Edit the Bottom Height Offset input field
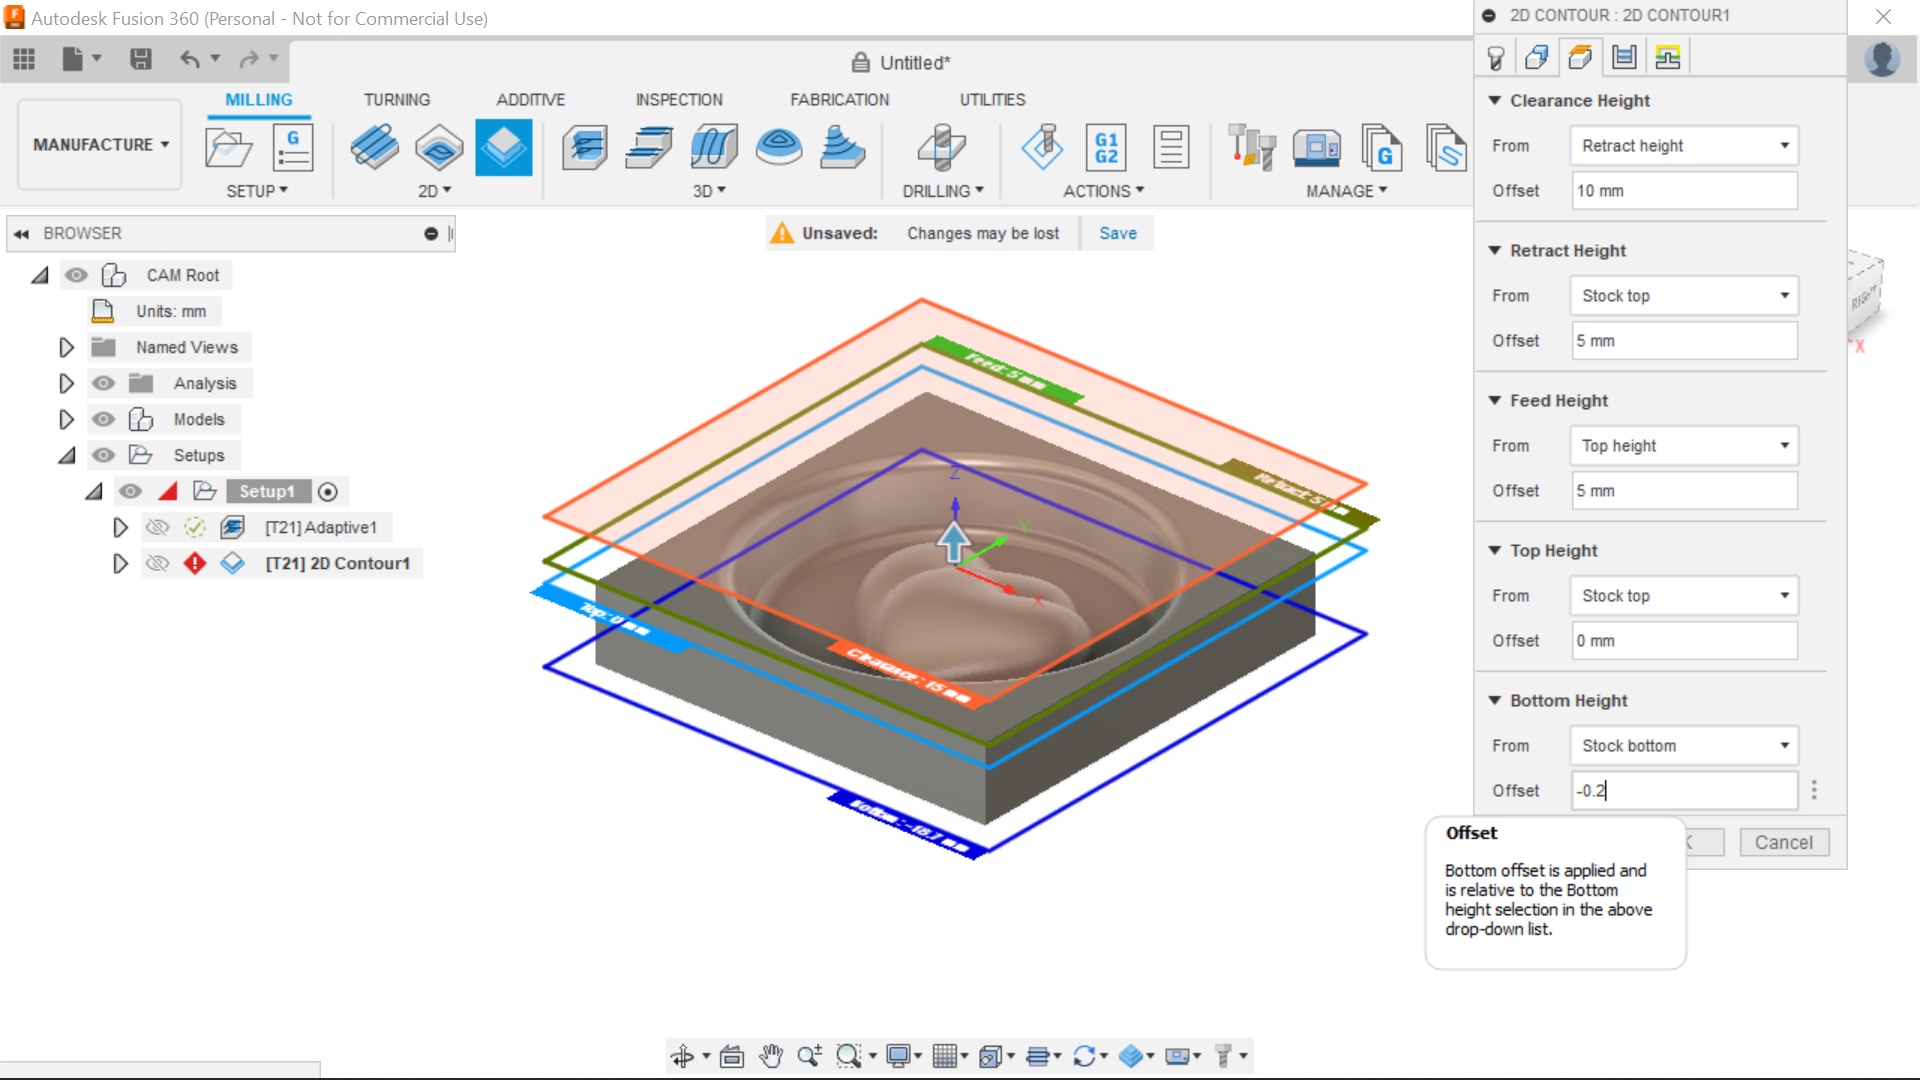1920x1080 pixels. click(1683, 790)
